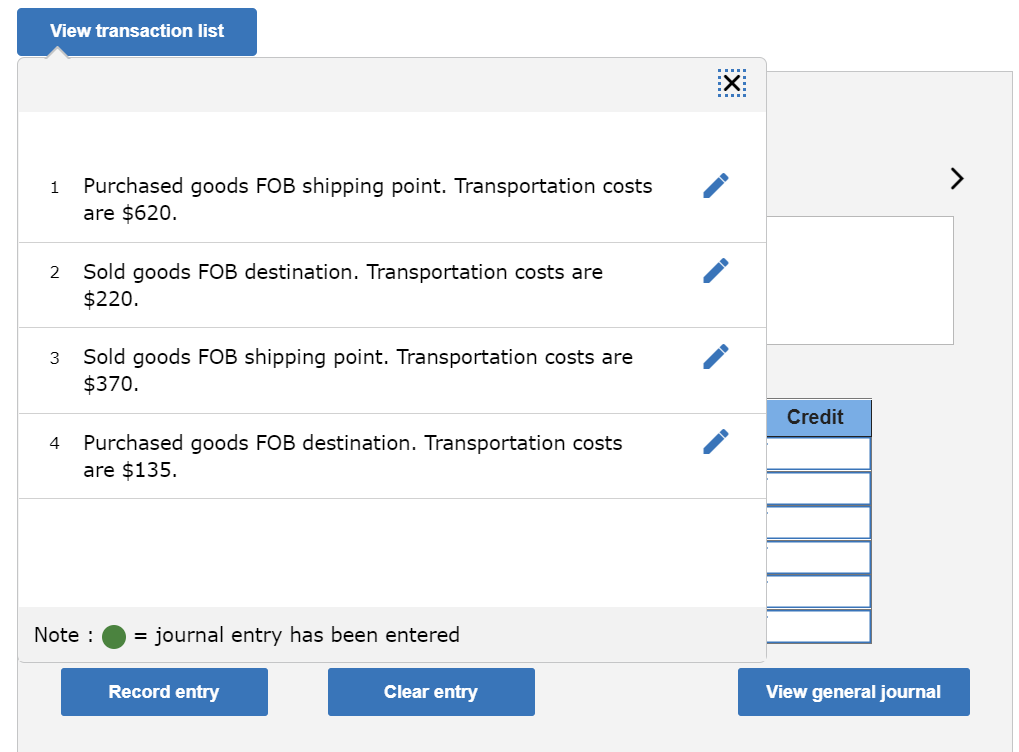
Task: Click the pencil icon for FOB shipping point purchase
Action: coord(715,184)
